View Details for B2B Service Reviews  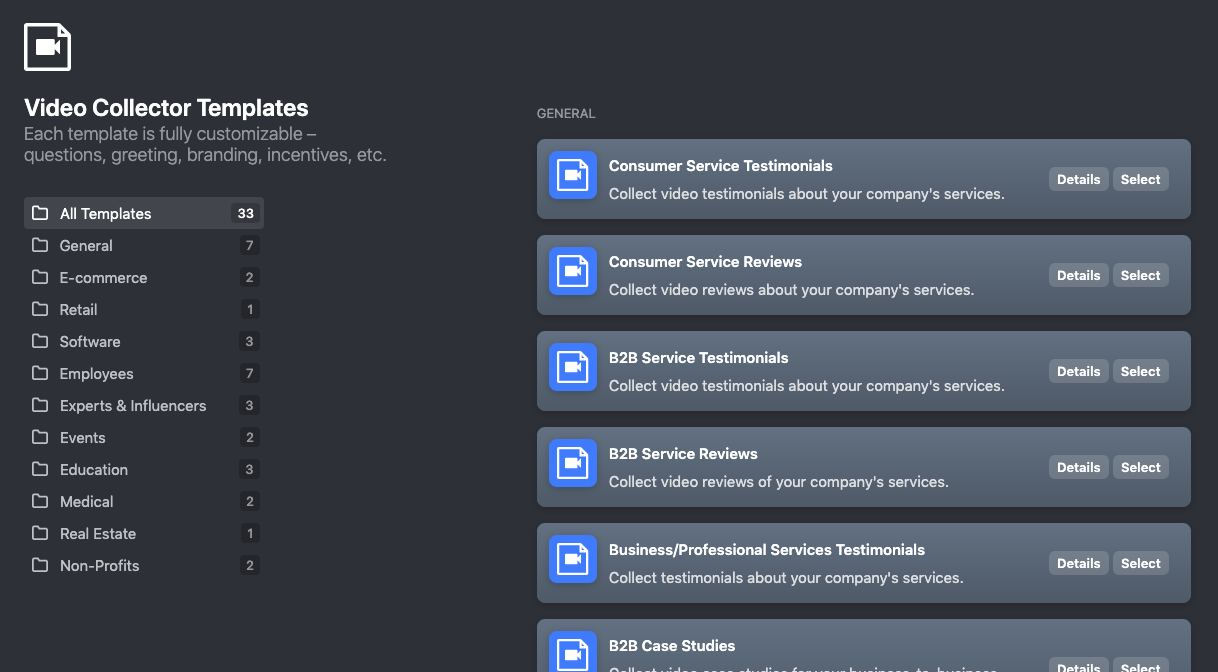point(1078,467)
